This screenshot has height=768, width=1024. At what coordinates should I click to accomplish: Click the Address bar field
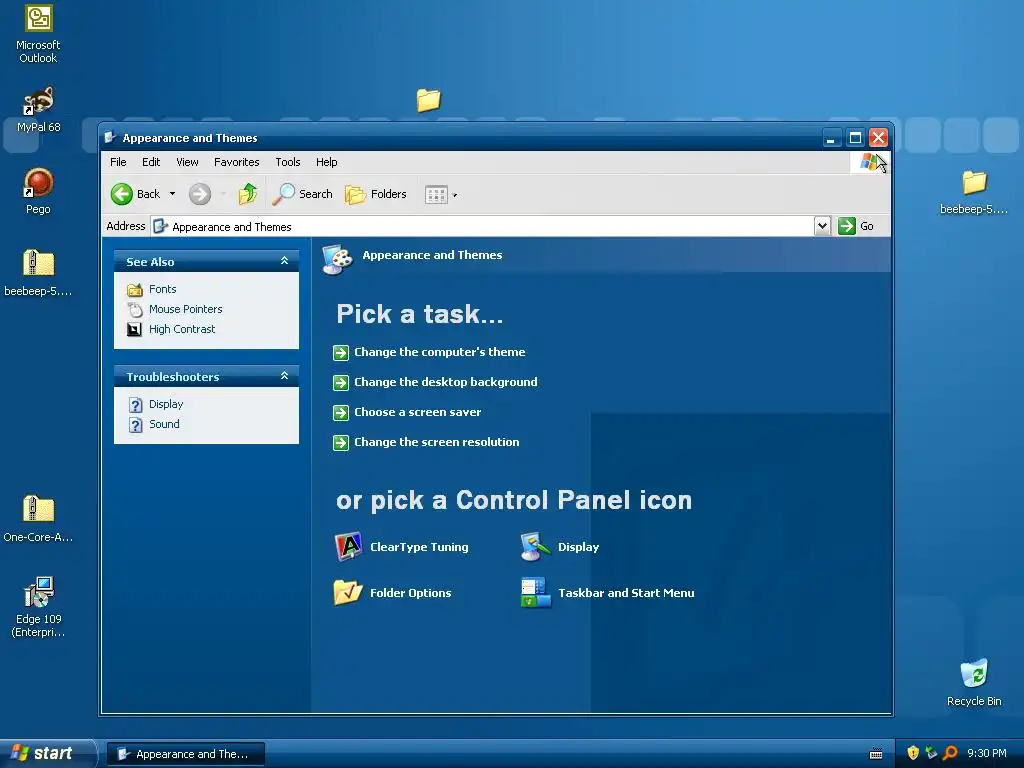click(x=483, y=227)
